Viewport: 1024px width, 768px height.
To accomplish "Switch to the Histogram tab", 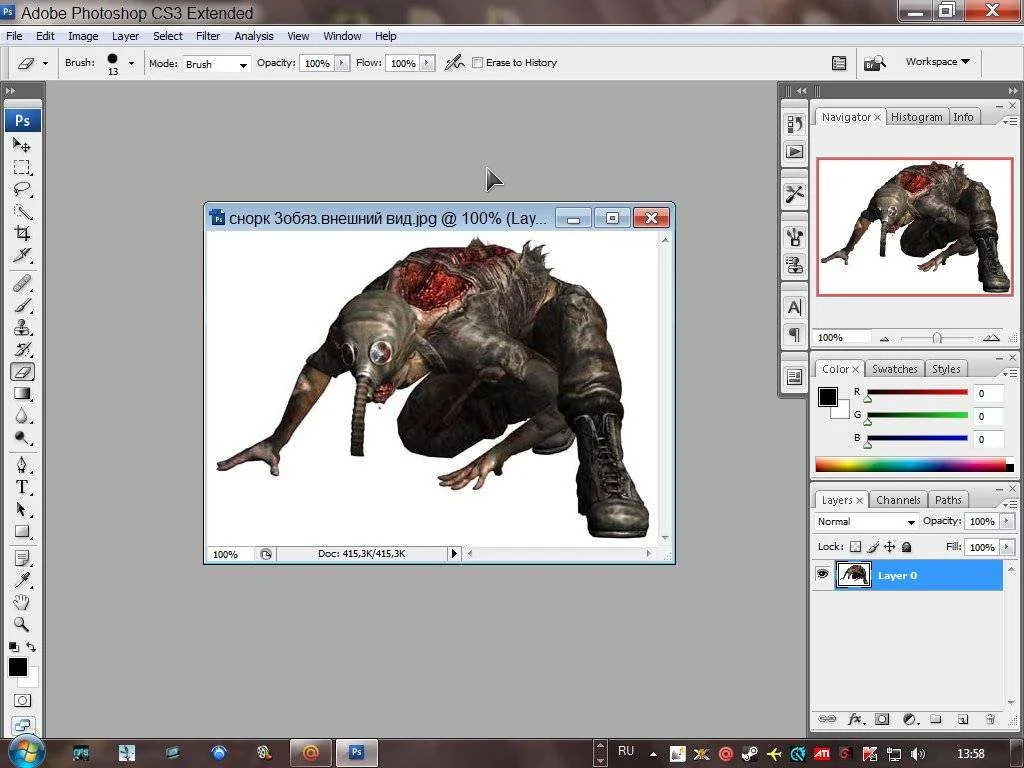I will (x=916, y=117).
